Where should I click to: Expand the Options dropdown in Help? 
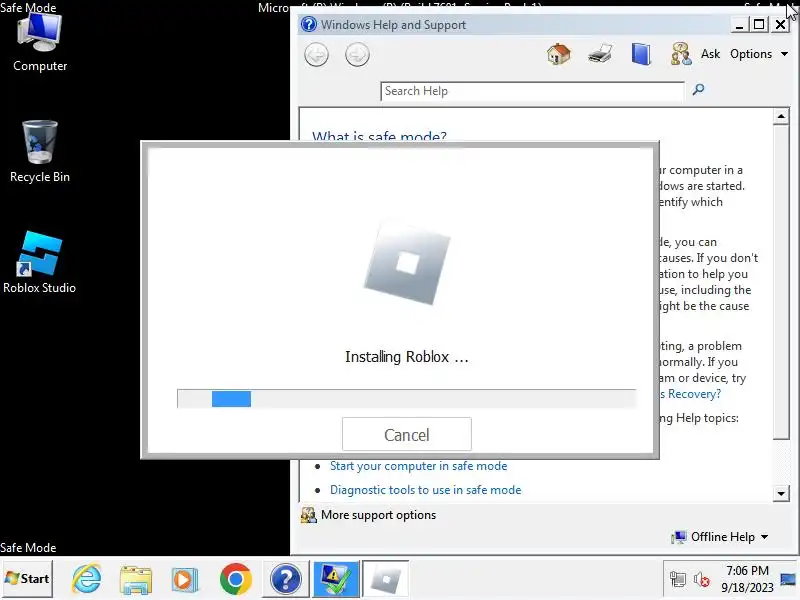click(x=759, y=54)
